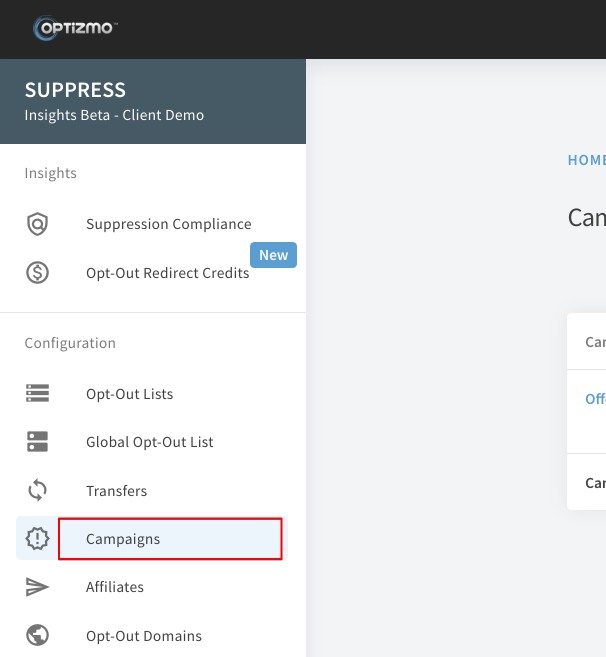Open Opt-Out Redirect Credits page

click(x=168, y=273)
